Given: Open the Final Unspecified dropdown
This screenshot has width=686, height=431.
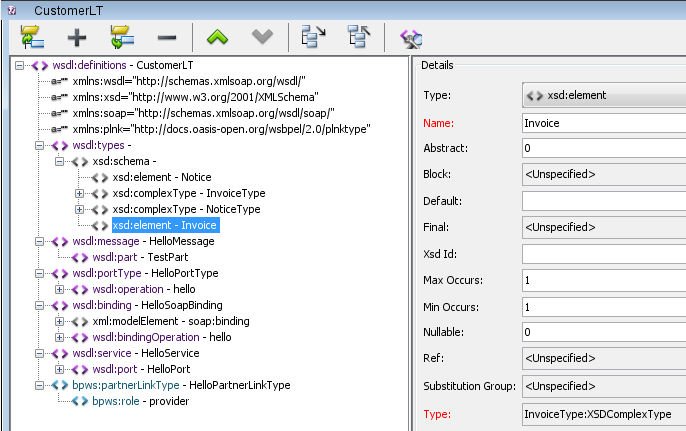Looking at the screenshot, I should click(x=604, y=227).
